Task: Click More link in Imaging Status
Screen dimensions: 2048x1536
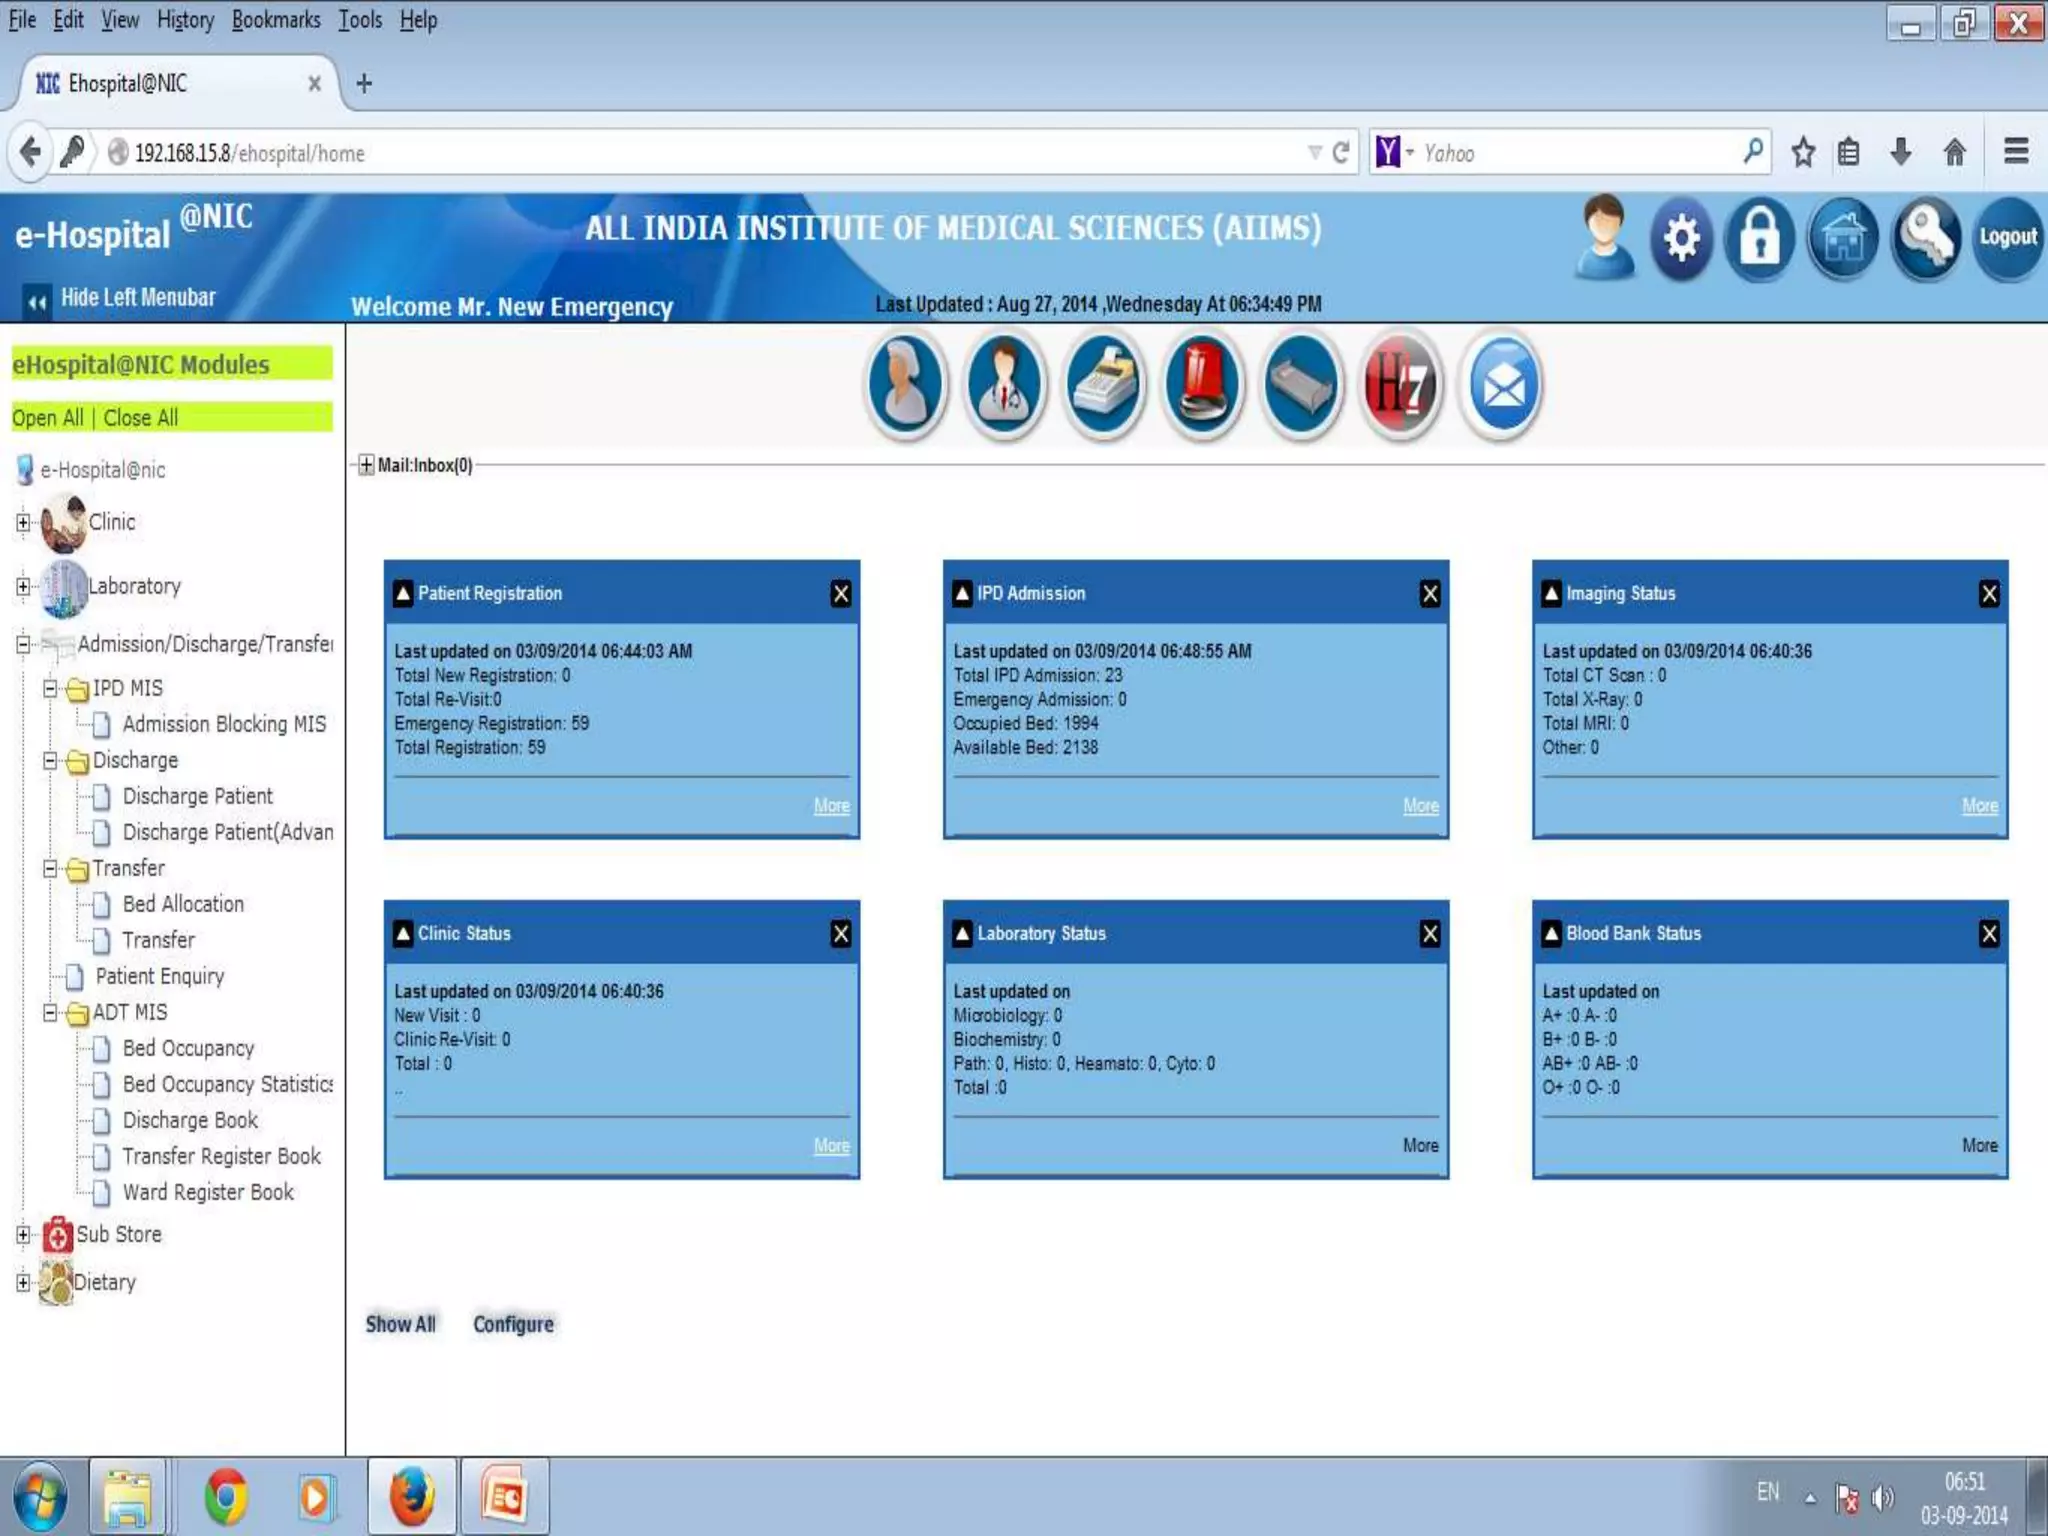Action: coord(1979,806)
